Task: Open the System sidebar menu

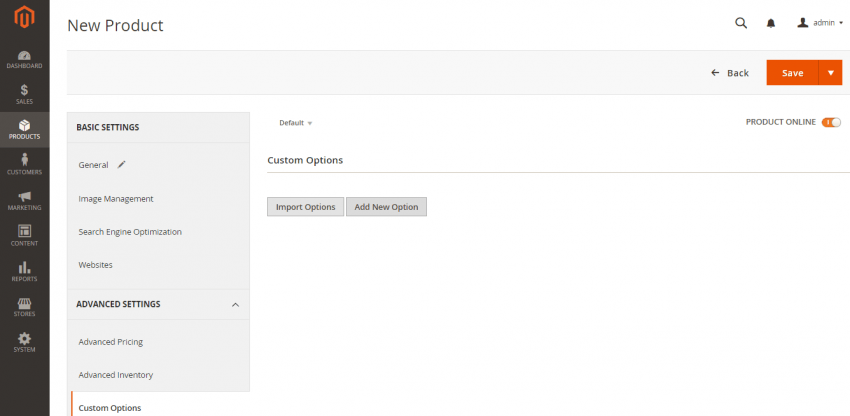Action: [24, 342]
